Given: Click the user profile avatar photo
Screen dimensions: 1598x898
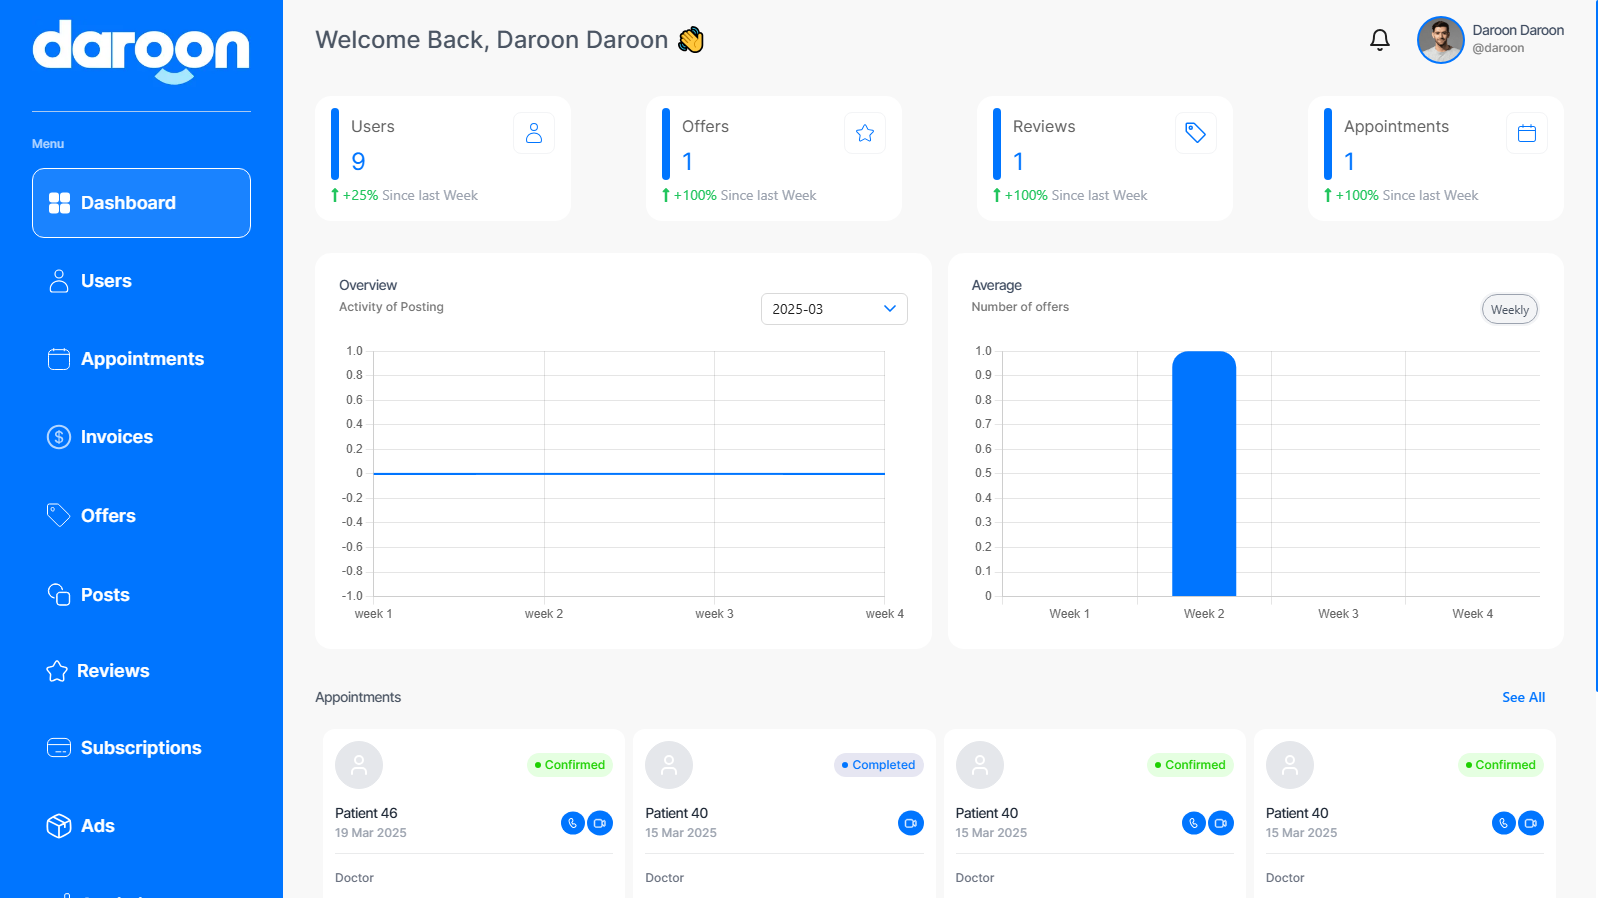Looking at the screenshot, I should click(1440, 40).
